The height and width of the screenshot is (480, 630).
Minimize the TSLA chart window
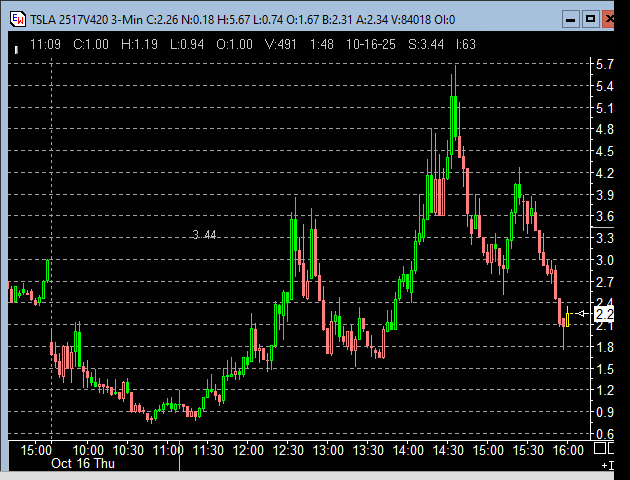click(x=569, y=17)
